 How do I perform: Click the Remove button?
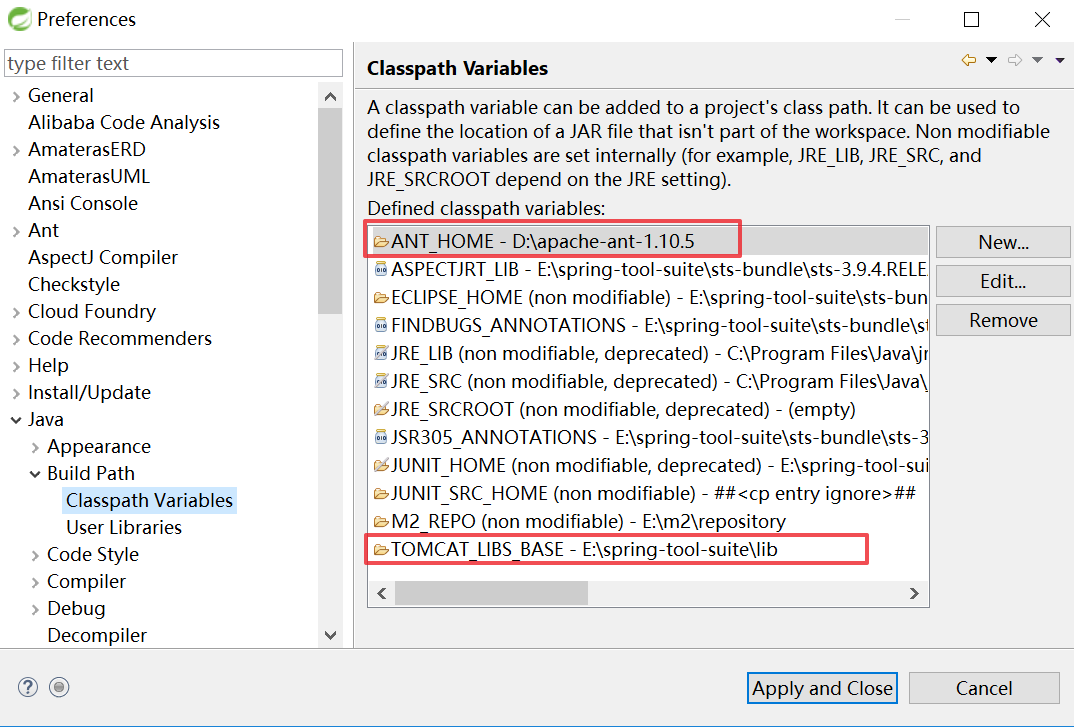[x=1003, y=320]
